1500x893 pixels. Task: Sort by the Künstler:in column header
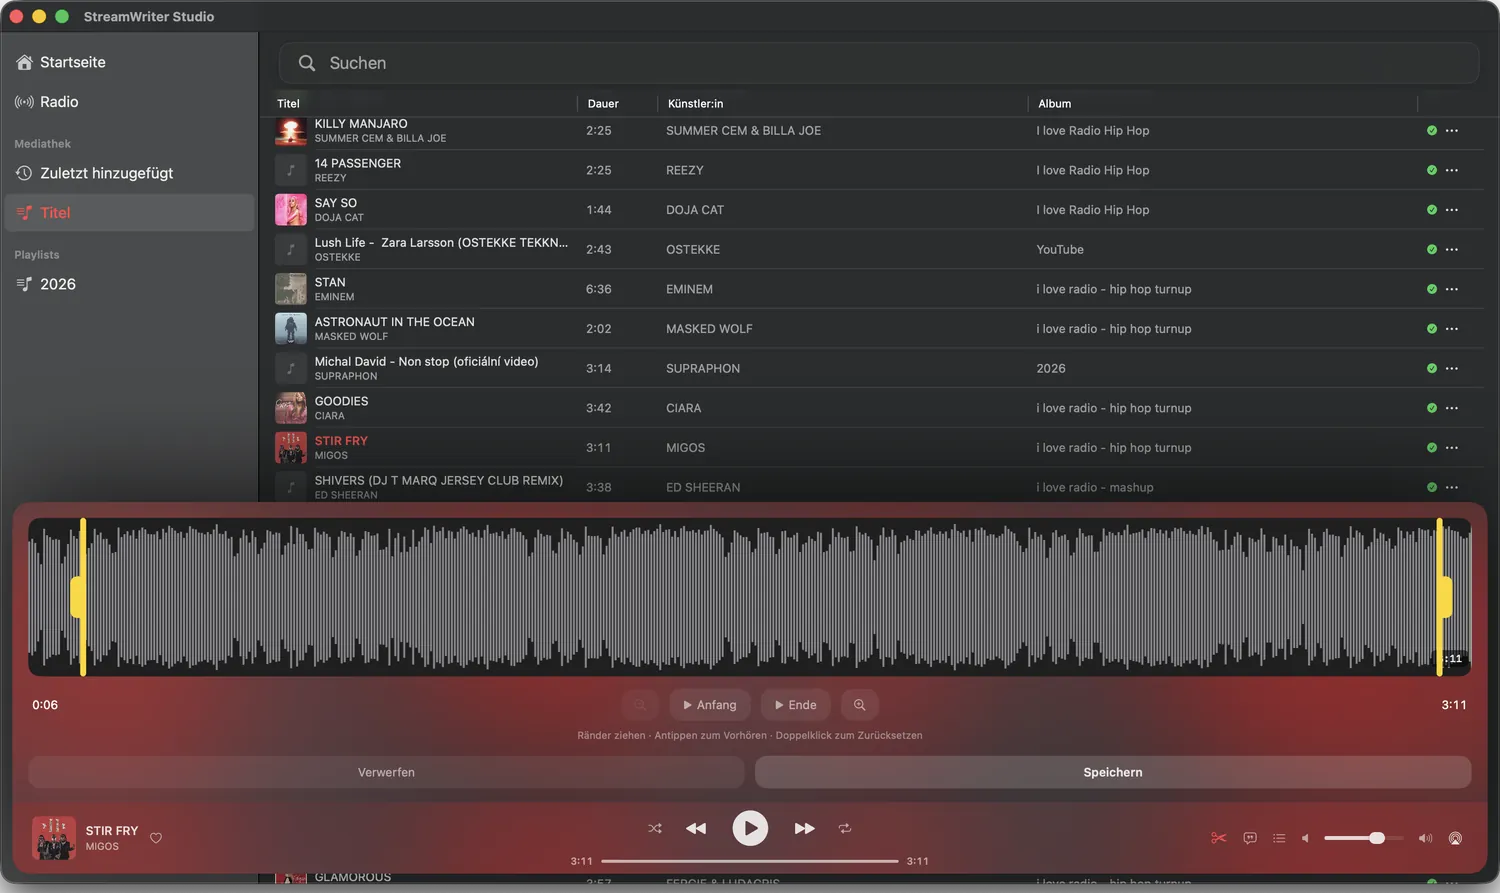(695, 104)
